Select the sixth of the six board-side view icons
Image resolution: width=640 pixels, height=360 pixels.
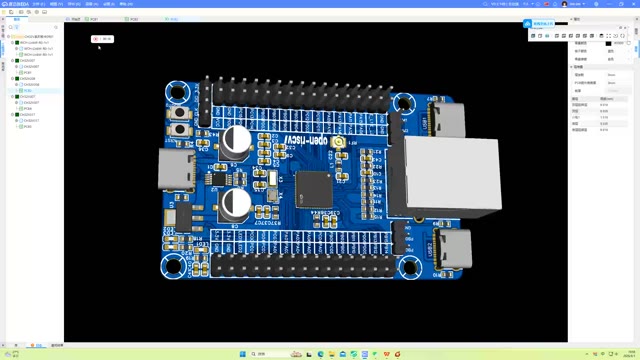591,36
